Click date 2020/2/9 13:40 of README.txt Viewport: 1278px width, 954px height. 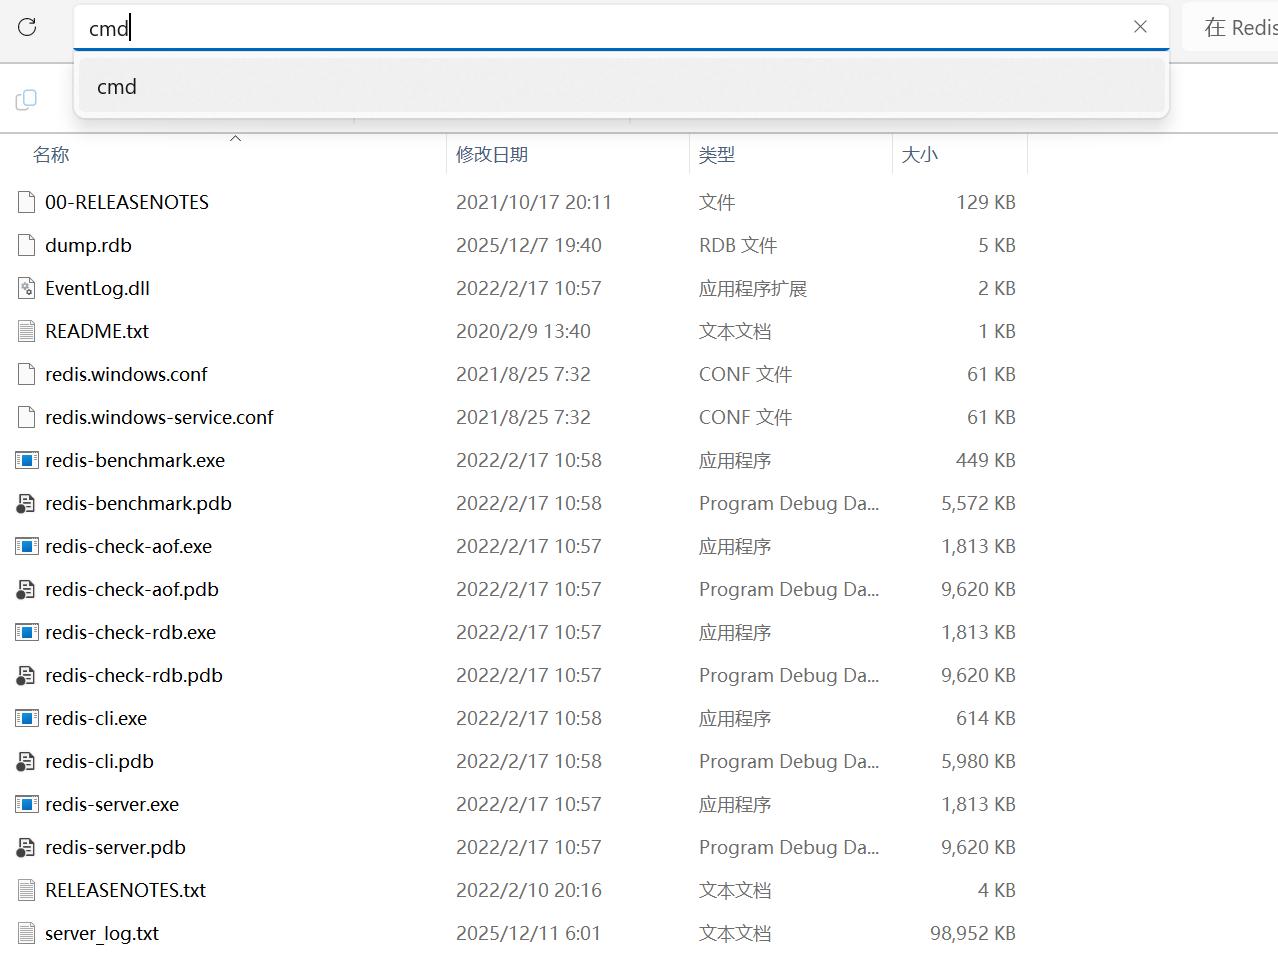523,331
